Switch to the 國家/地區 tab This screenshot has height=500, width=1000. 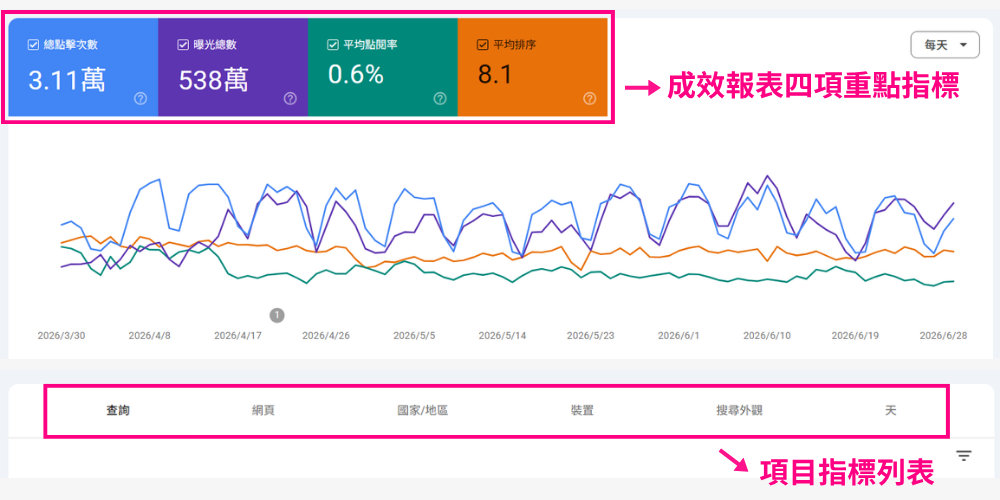tap(422, 411)
